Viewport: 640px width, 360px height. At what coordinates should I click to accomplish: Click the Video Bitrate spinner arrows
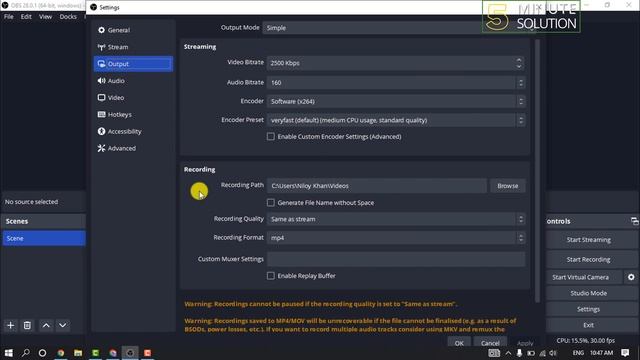pyautogui.click(x=519, y=63)
